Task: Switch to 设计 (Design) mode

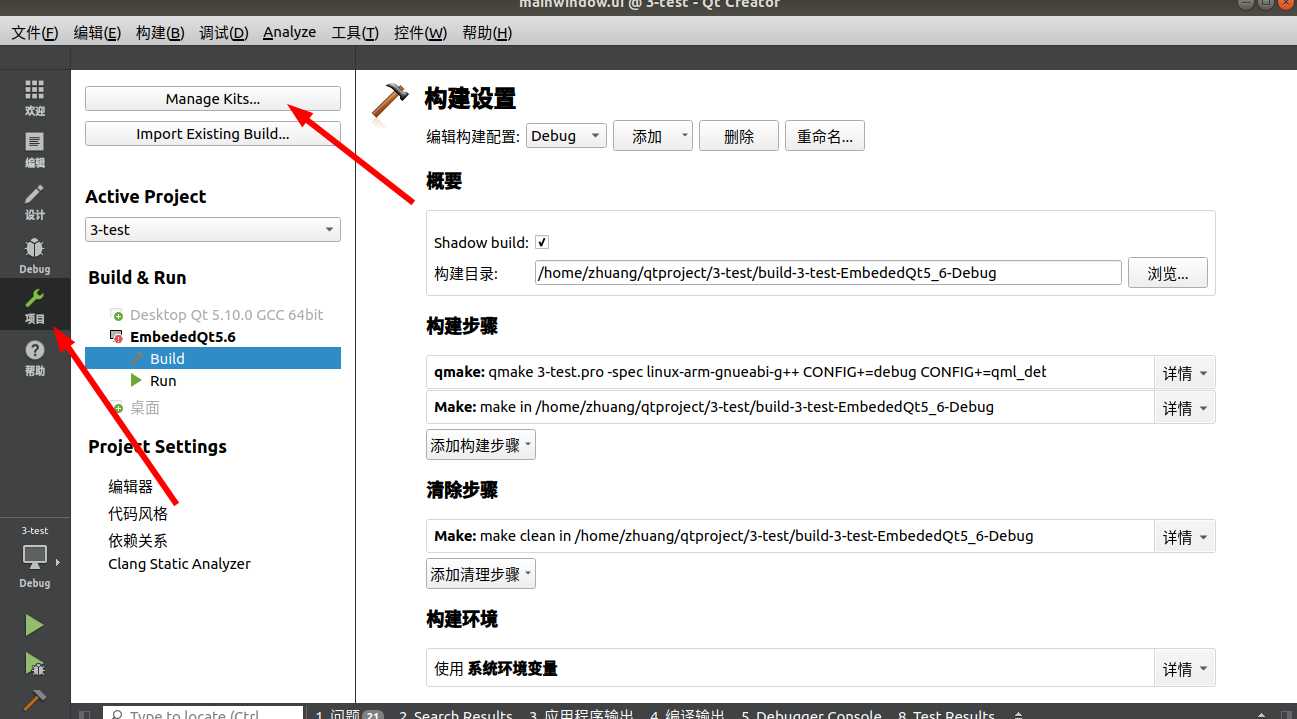Action: [35, 203]
